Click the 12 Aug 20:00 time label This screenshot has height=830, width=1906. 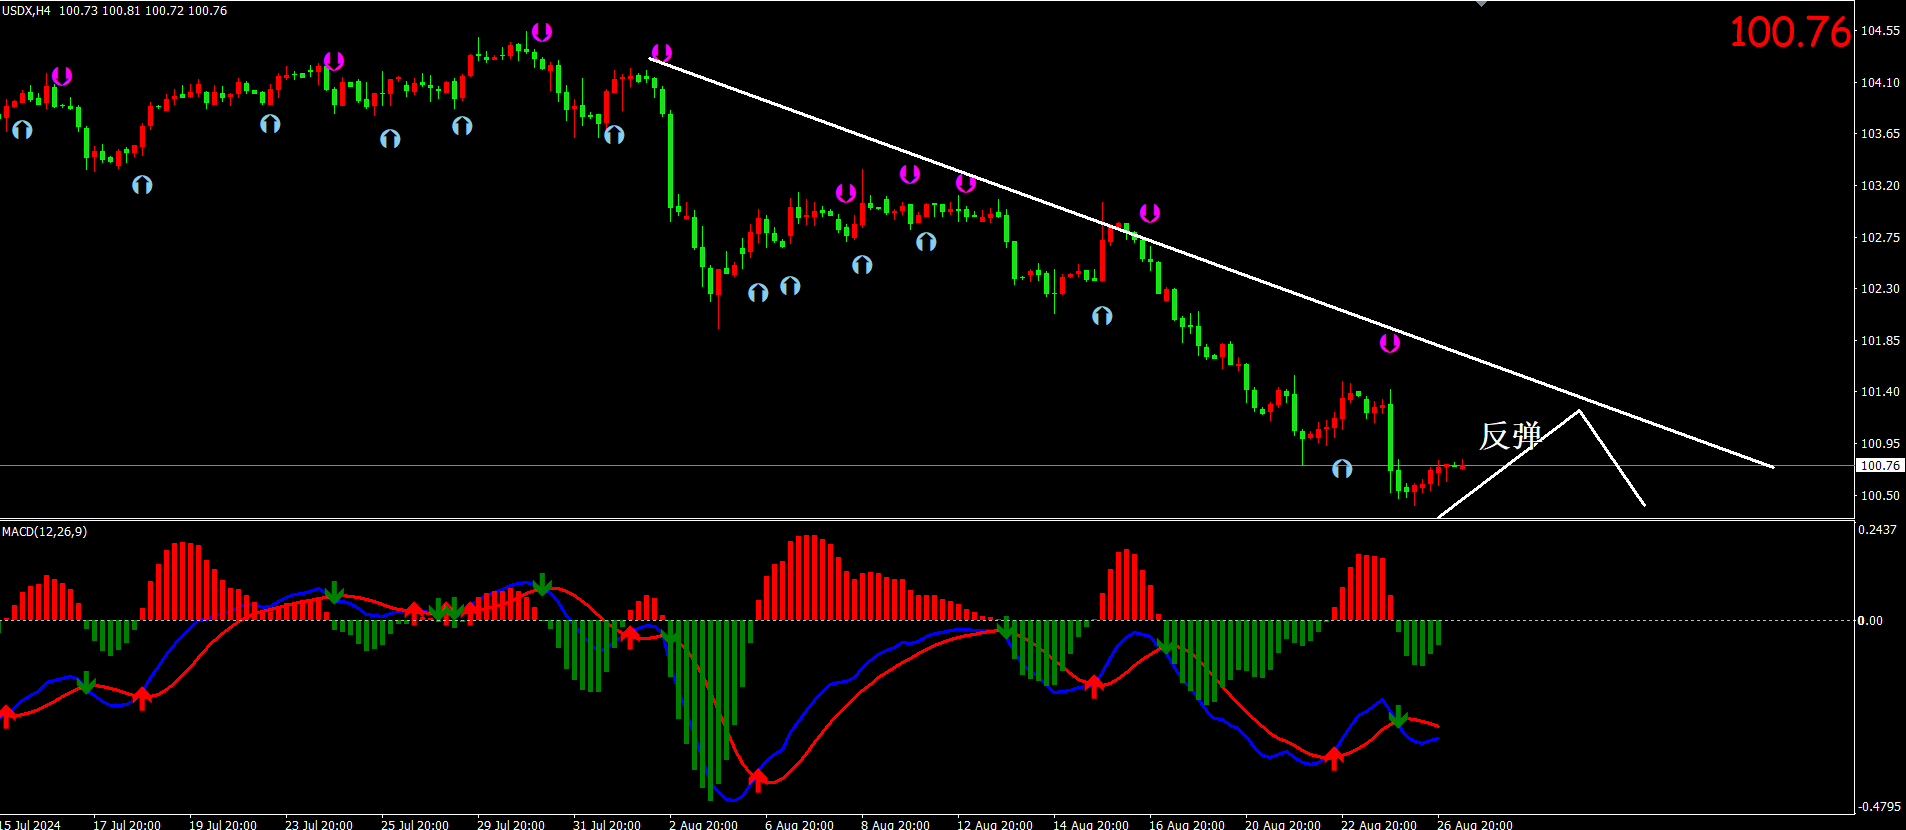pos(995,825)
